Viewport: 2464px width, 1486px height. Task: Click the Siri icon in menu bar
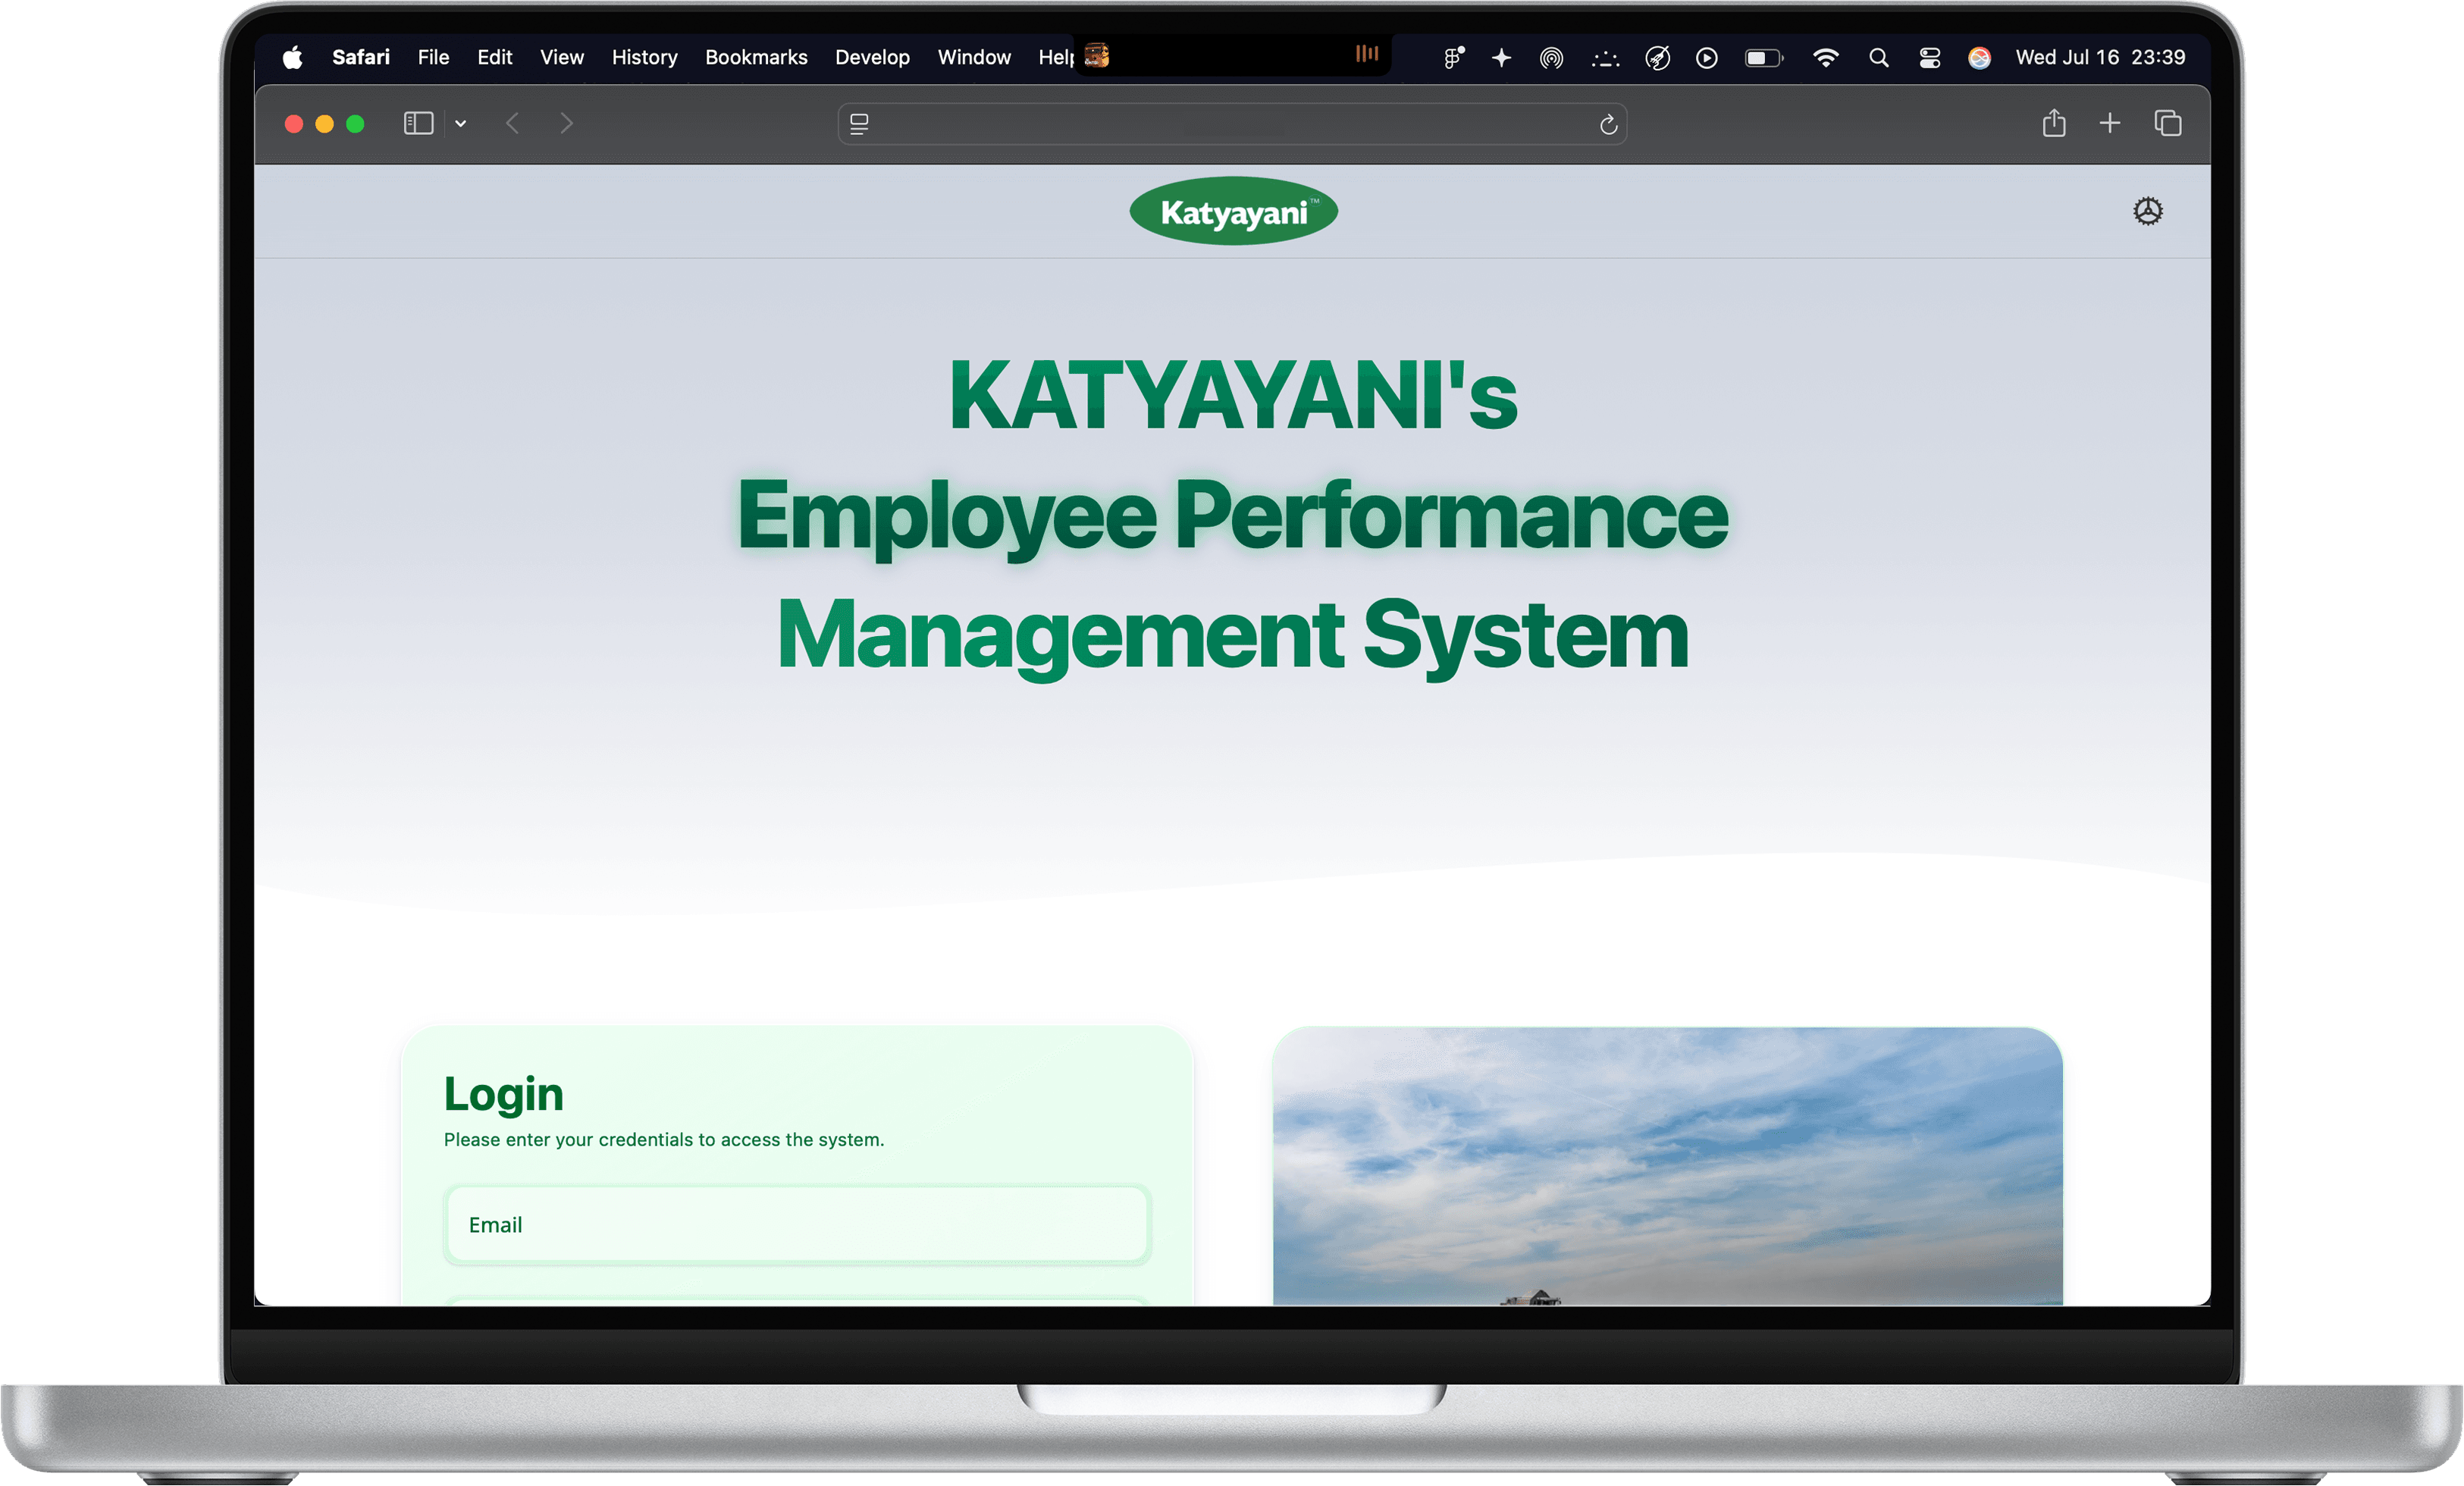click(x=1979, y=58)
